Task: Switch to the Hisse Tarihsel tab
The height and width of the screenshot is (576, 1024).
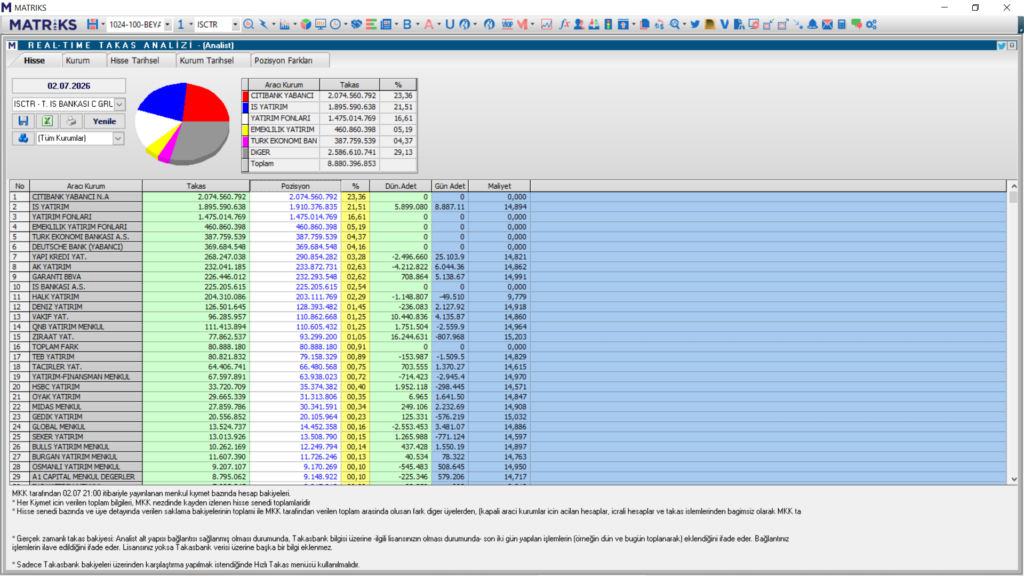Action: click(135, 60)
